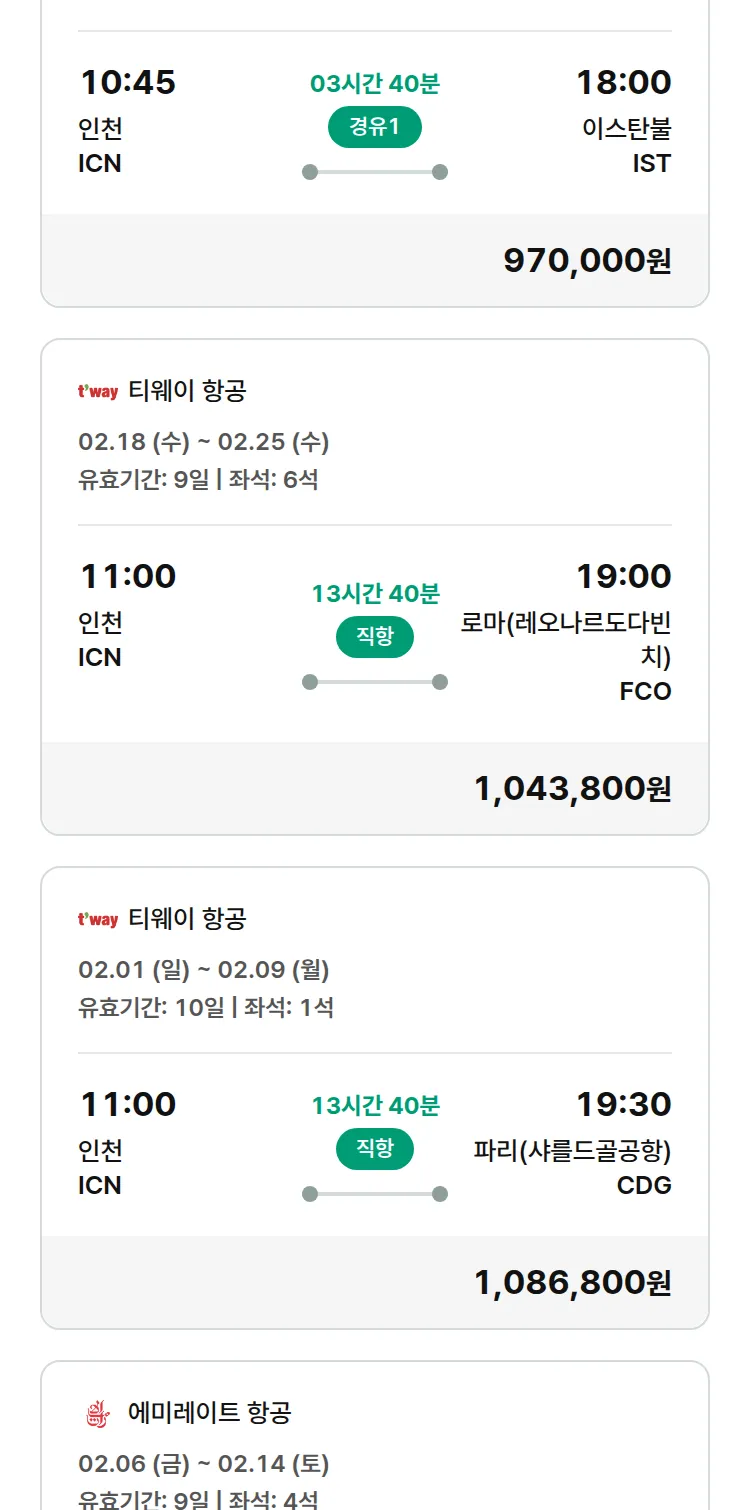The image size is (750, 1510).
Task: Click the 로마(레오나르도다빈치) FCO destination
Action: [x=566, y=640]
